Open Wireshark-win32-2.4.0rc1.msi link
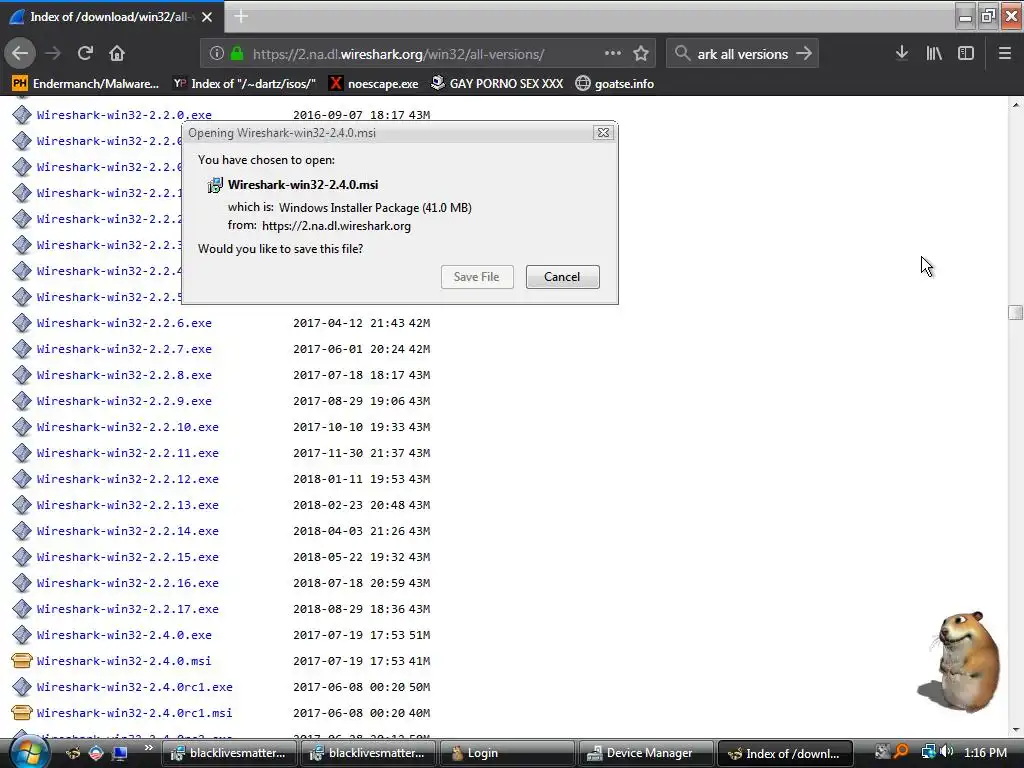1024x768 pixels. coord(135,714)
